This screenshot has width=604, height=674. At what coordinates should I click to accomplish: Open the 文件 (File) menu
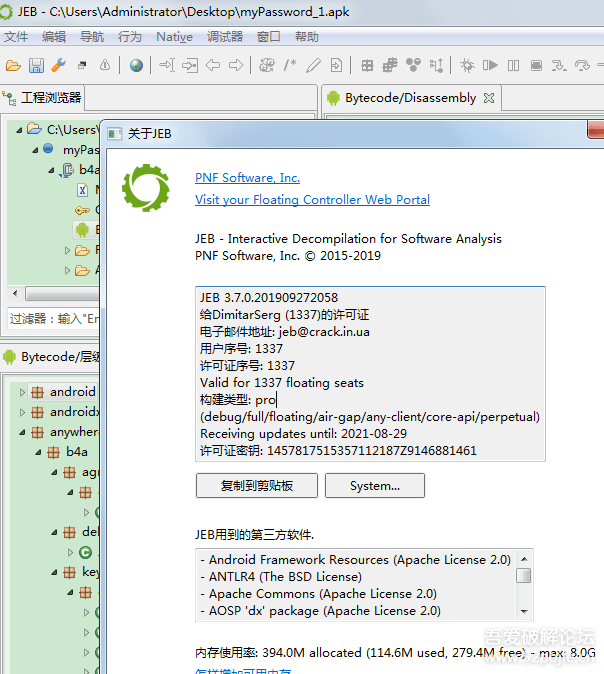[16, 37]
